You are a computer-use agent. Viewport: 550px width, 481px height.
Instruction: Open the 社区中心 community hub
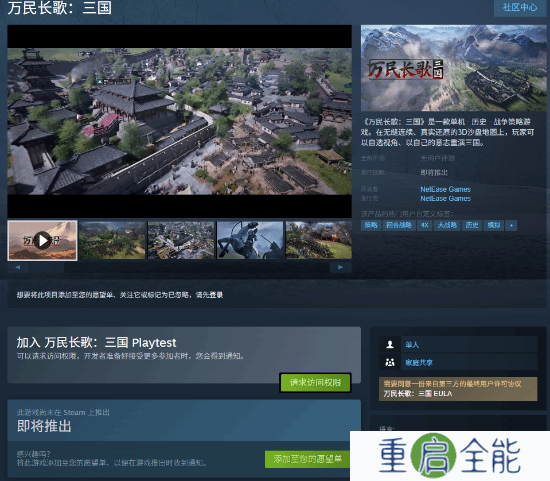pyautogui.click(x=520, y=7)
